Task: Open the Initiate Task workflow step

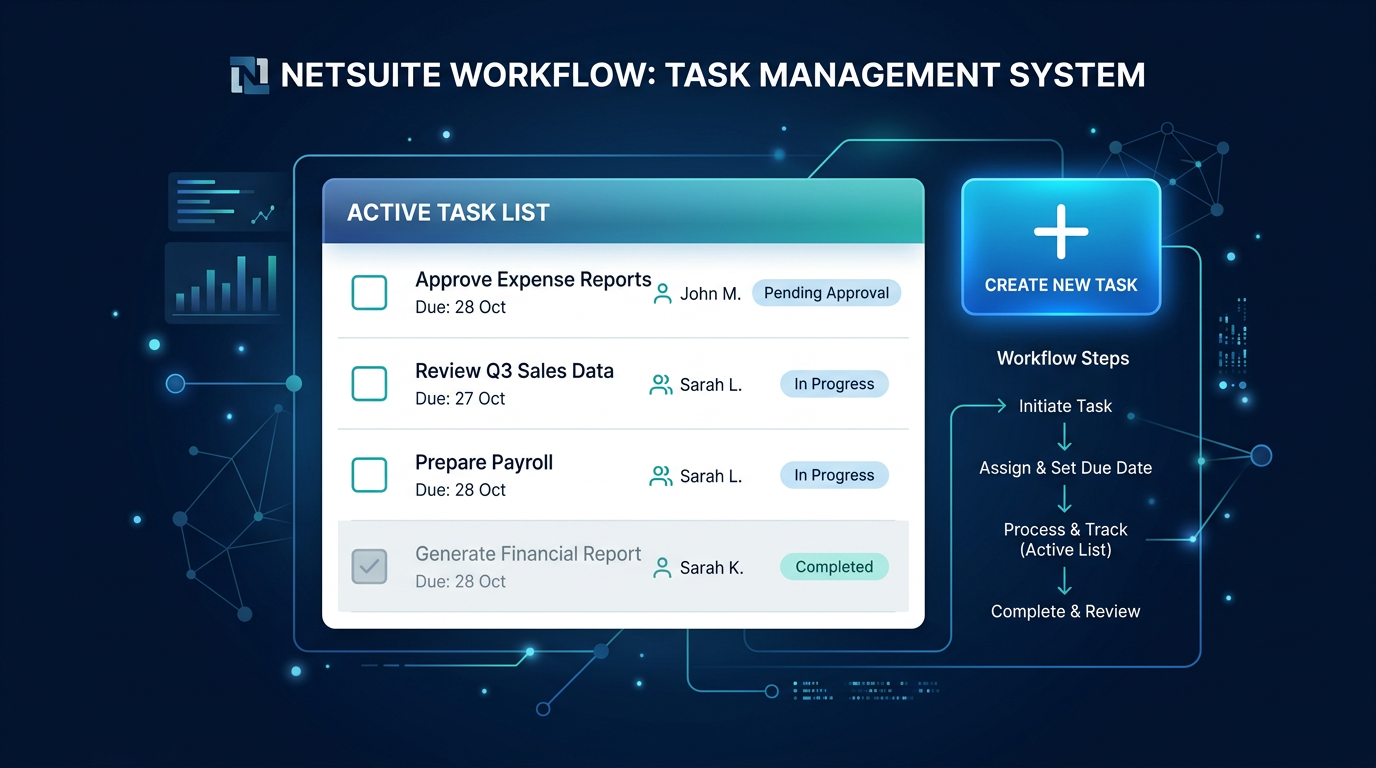Action: (x=1063, y=406)
